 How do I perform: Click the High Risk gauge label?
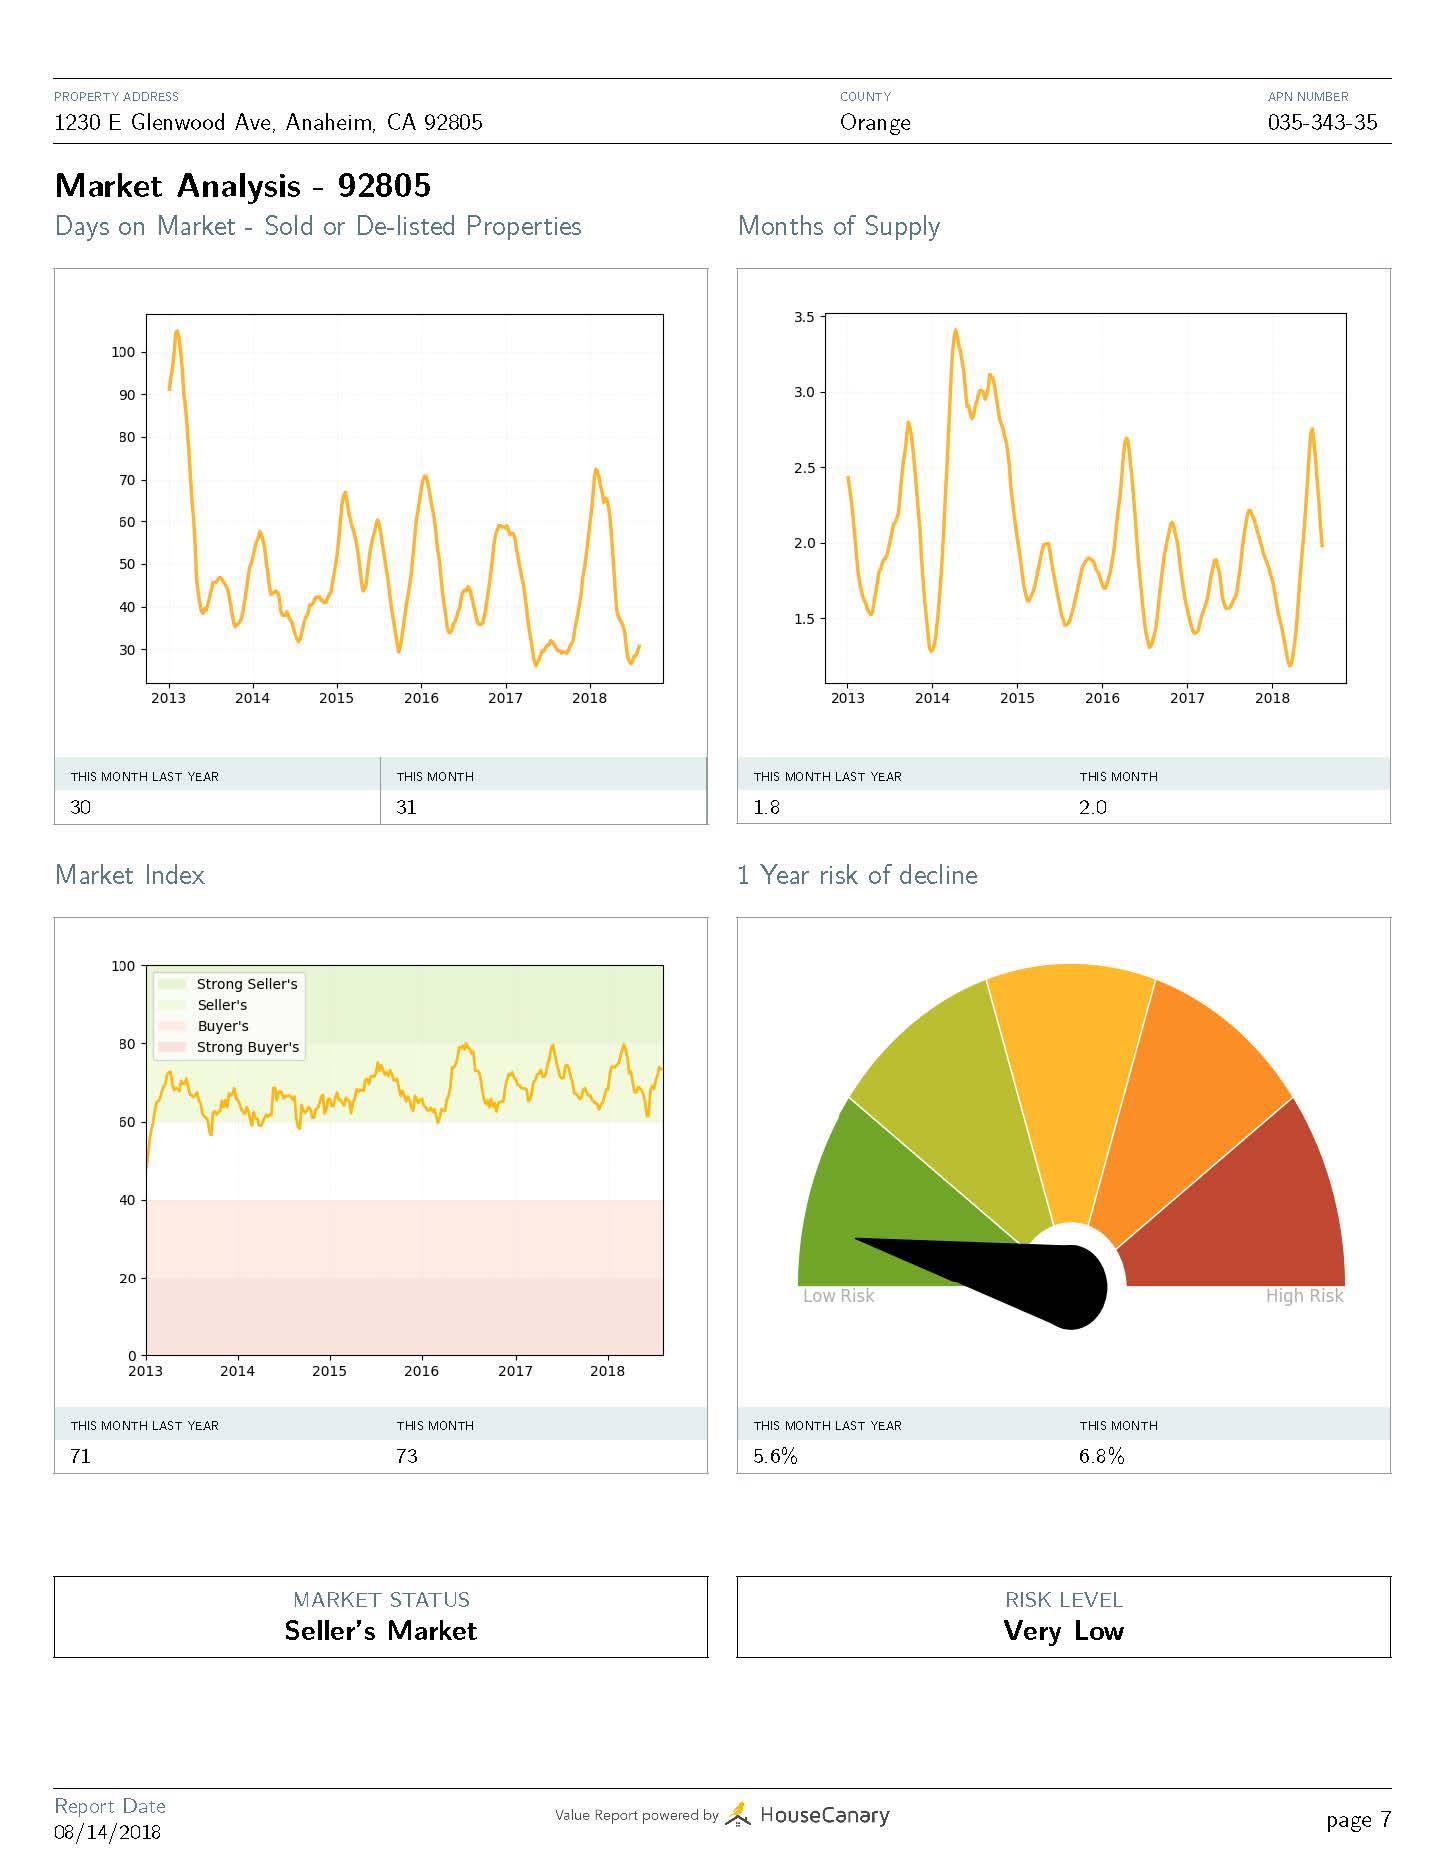1304,1296
